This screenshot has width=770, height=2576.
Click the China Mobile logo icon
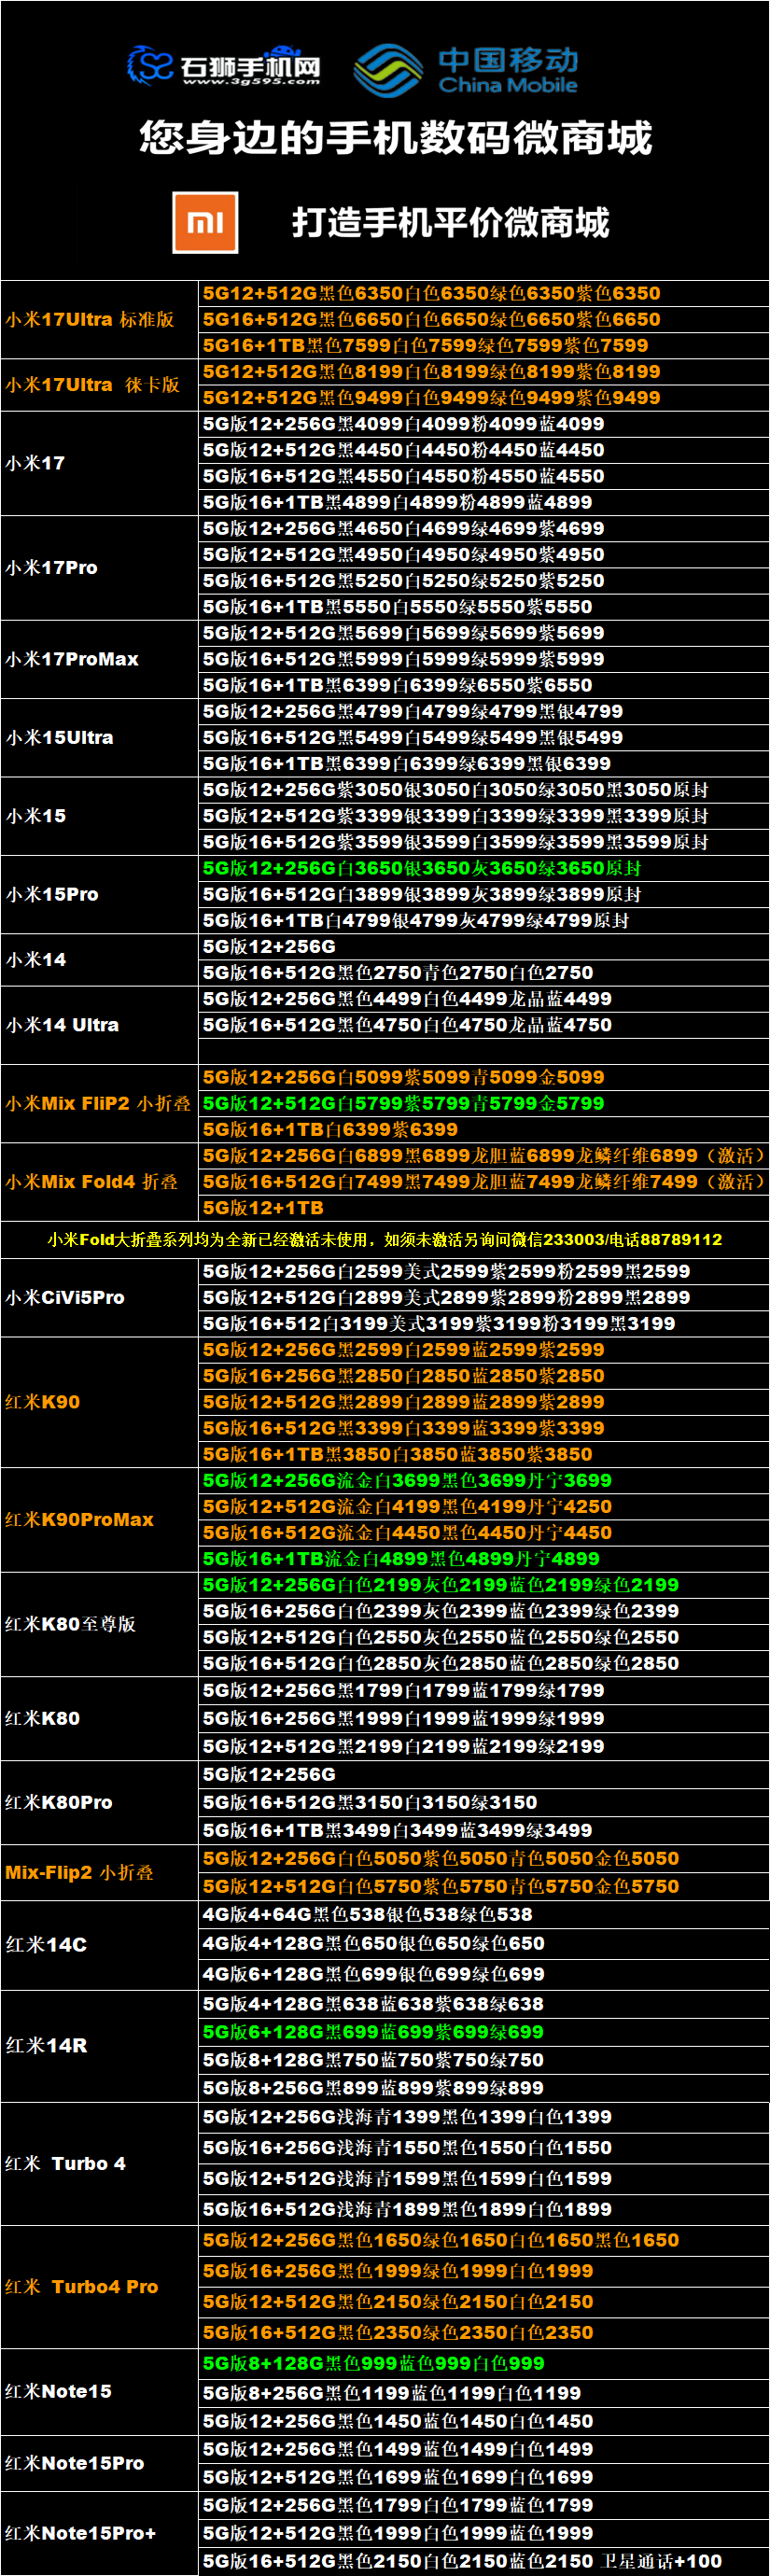(387, 70)
